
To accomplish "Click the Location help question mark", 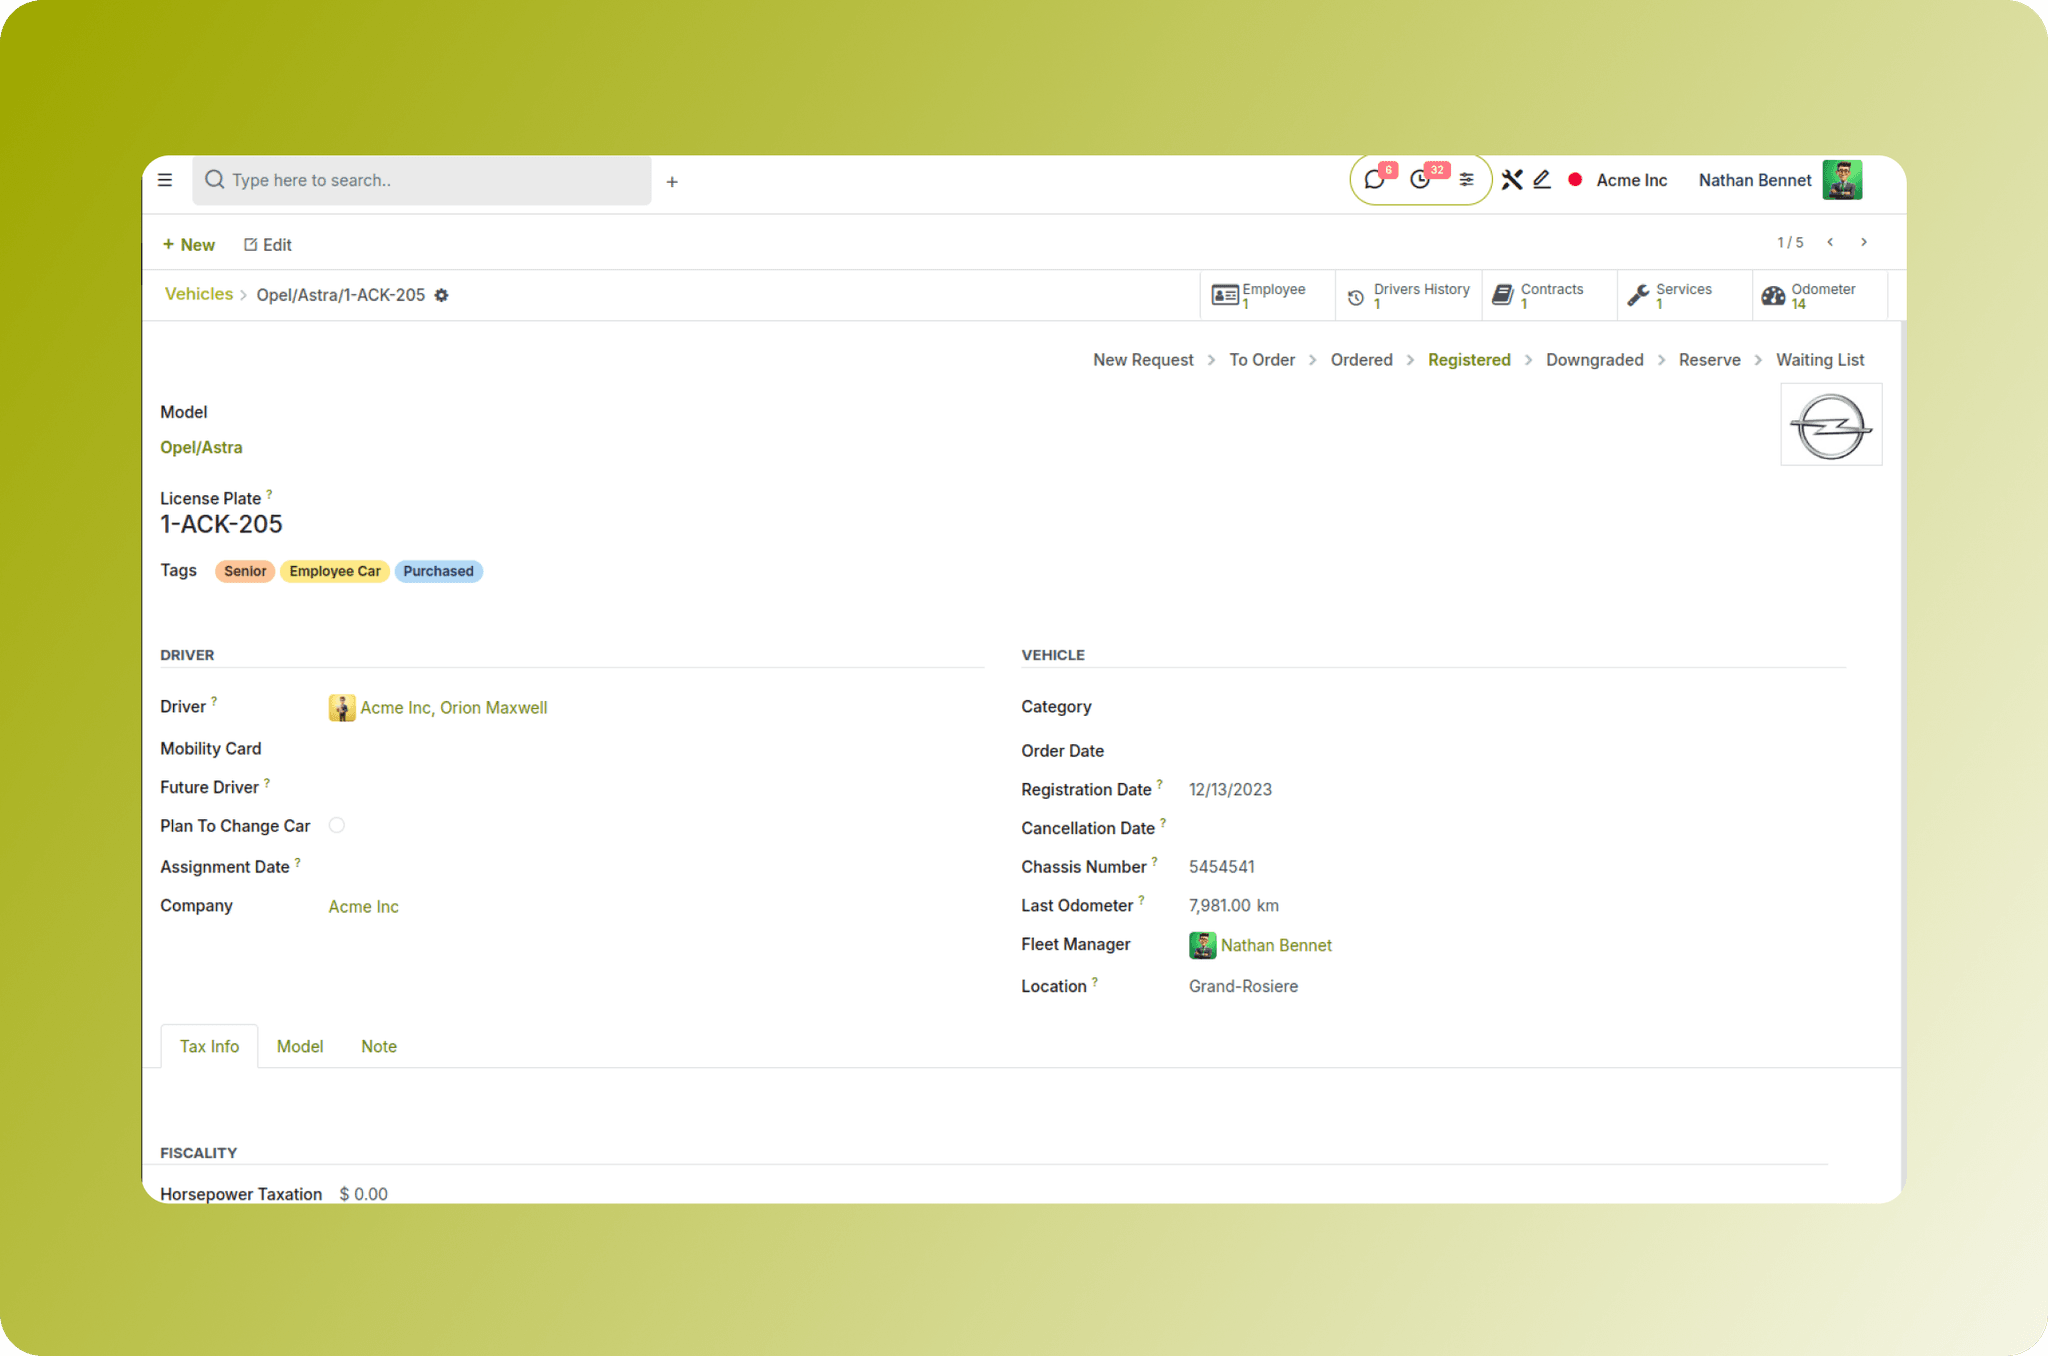I will click(x=1095, y=982).
